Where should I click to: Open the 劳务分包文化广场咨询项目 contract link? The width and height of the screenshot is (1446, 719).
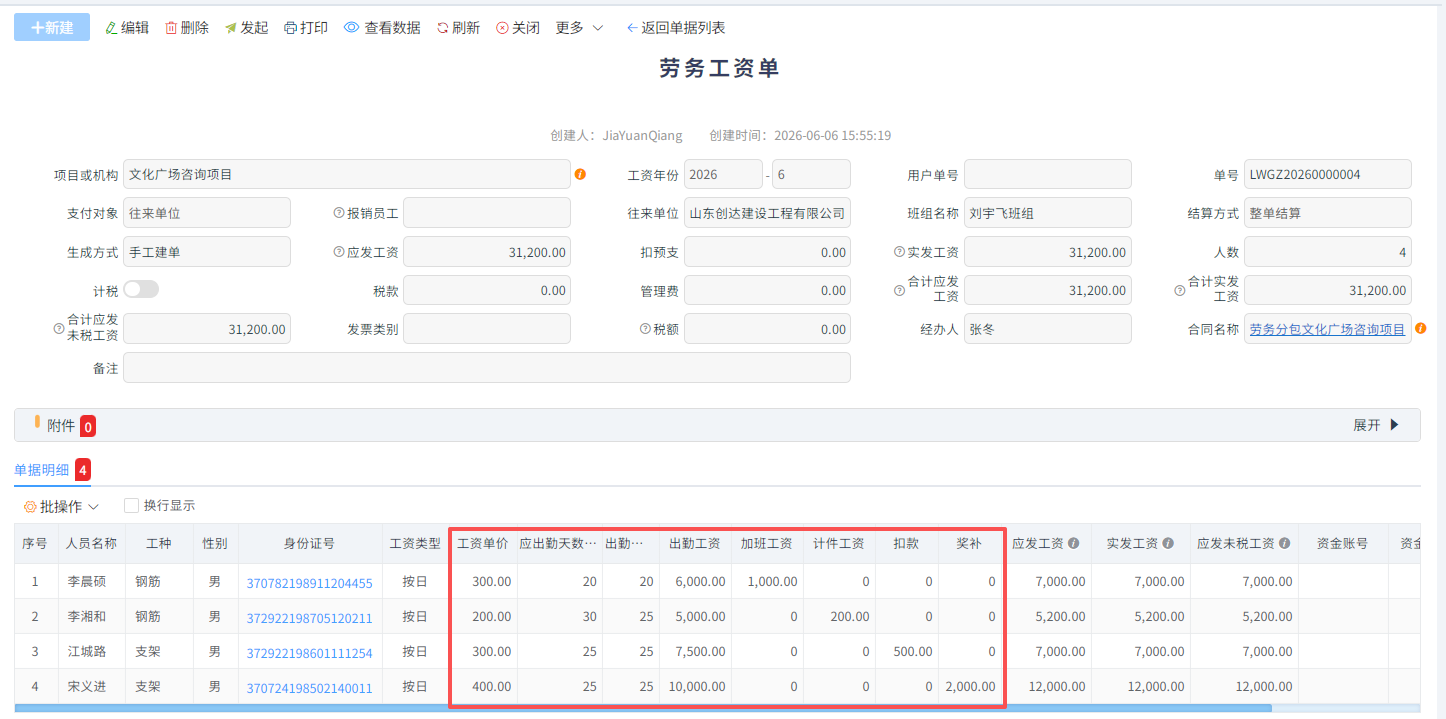coord(1327,329)
